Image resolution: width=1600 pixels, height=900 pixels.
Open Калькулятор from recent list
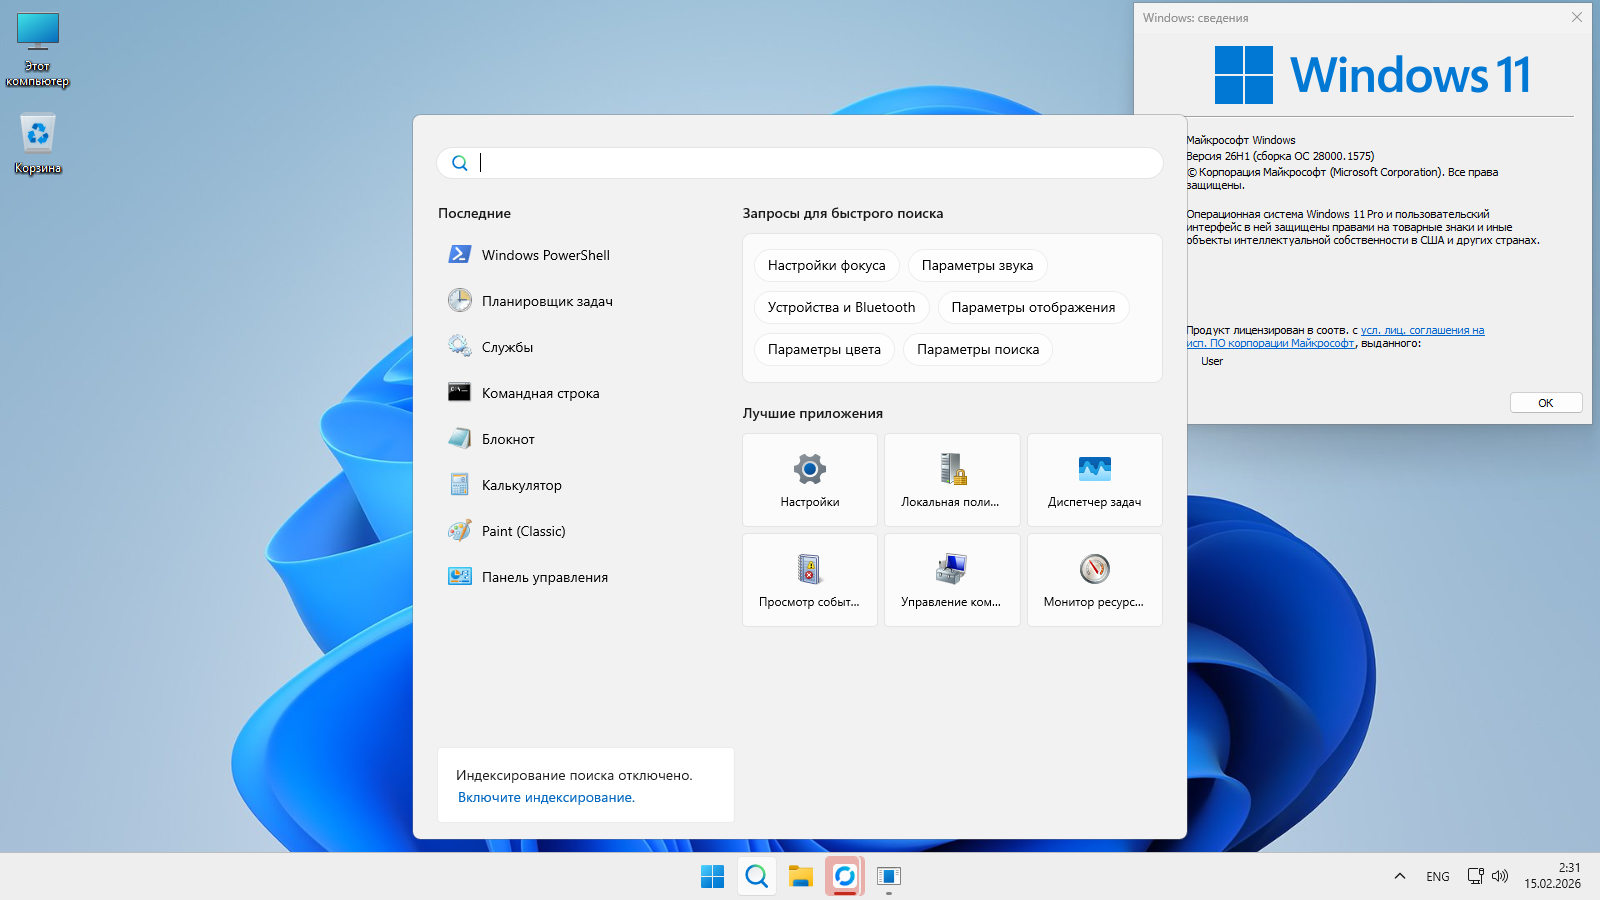click(521, 485)
